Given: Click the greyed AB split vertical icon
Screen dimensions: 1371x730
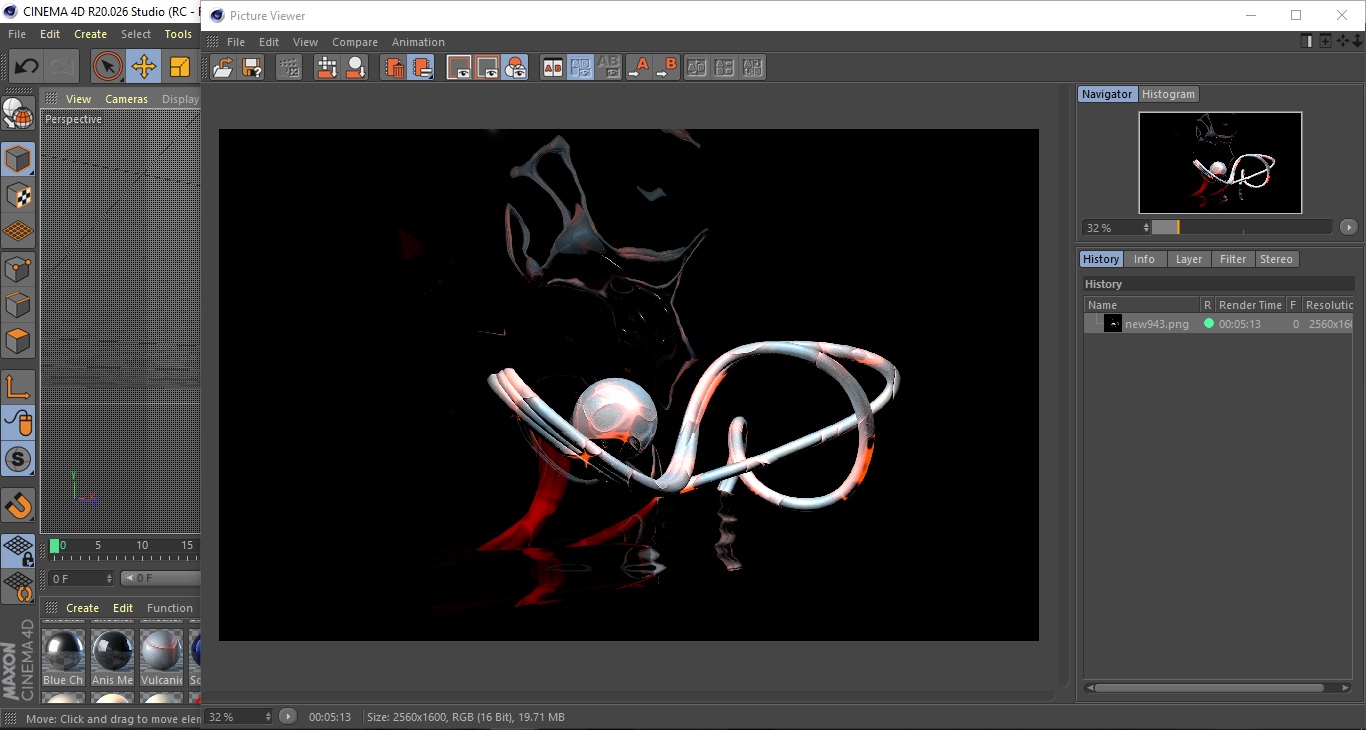Looking at the screenshot, I should pos(725,68).
